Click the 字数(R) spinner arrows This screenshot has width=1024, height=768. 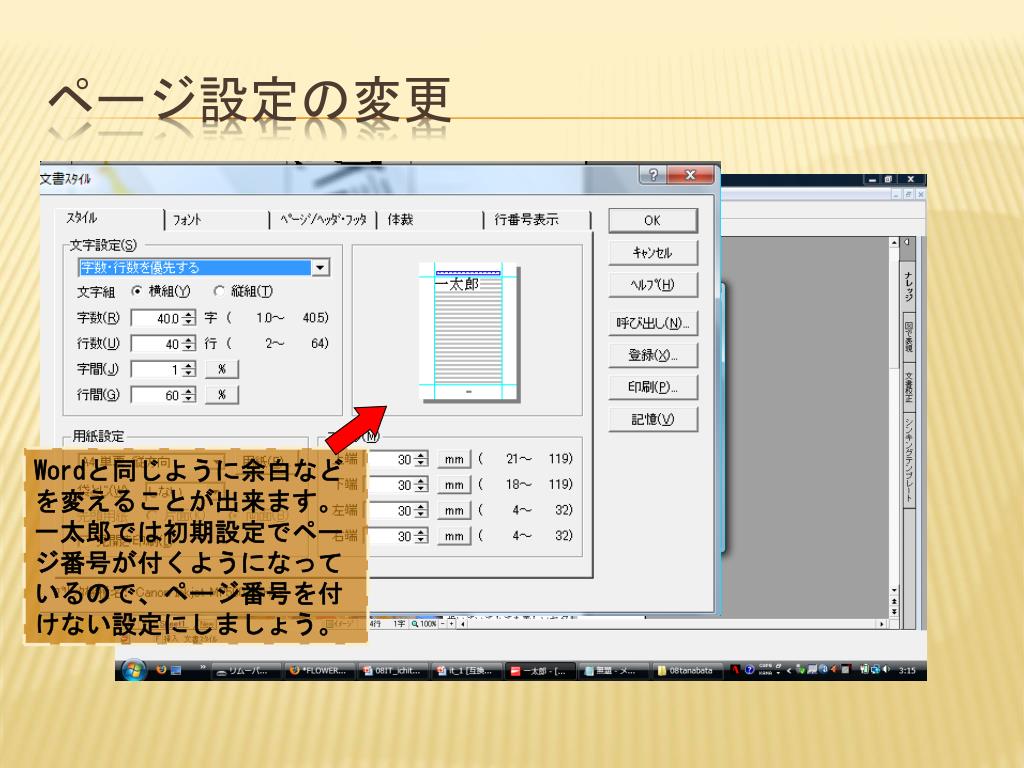tap(189, 318)
